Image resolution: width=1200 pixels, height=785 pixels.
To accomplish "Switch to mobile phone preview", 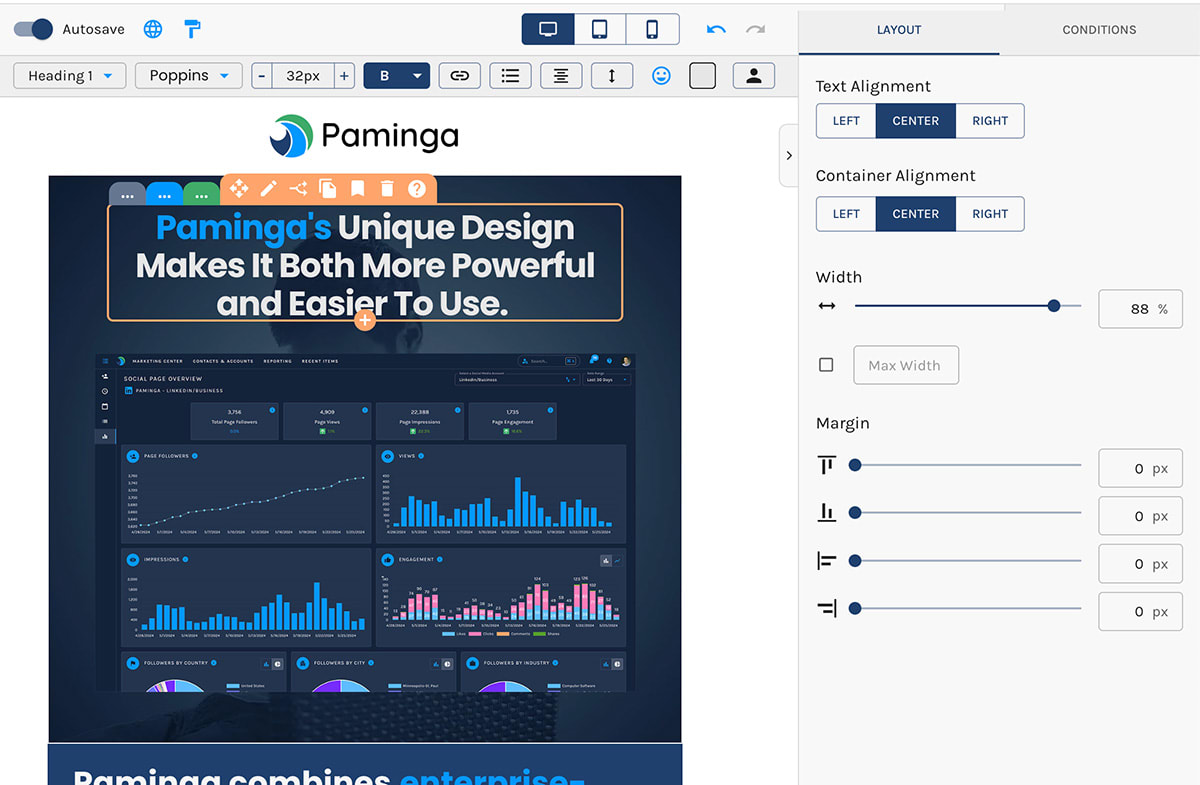I will click(x=652, y=29).
